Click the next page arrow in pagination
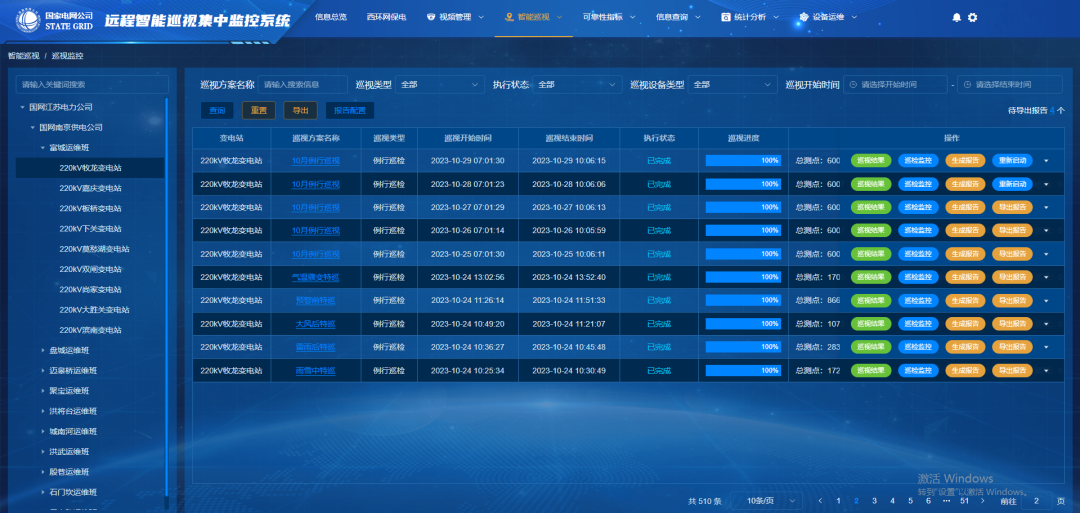Viewport: 1080px width, 513px height. [x=982, y=500]
